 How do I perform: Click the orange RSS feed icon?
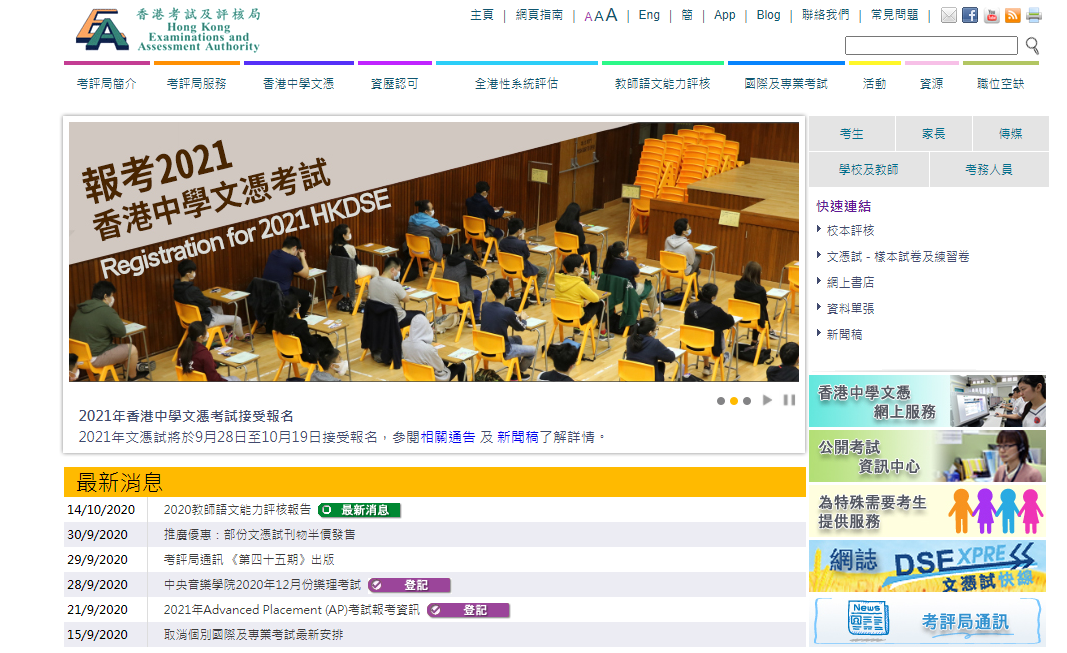pyautogui.click(x=1012, y=16)
